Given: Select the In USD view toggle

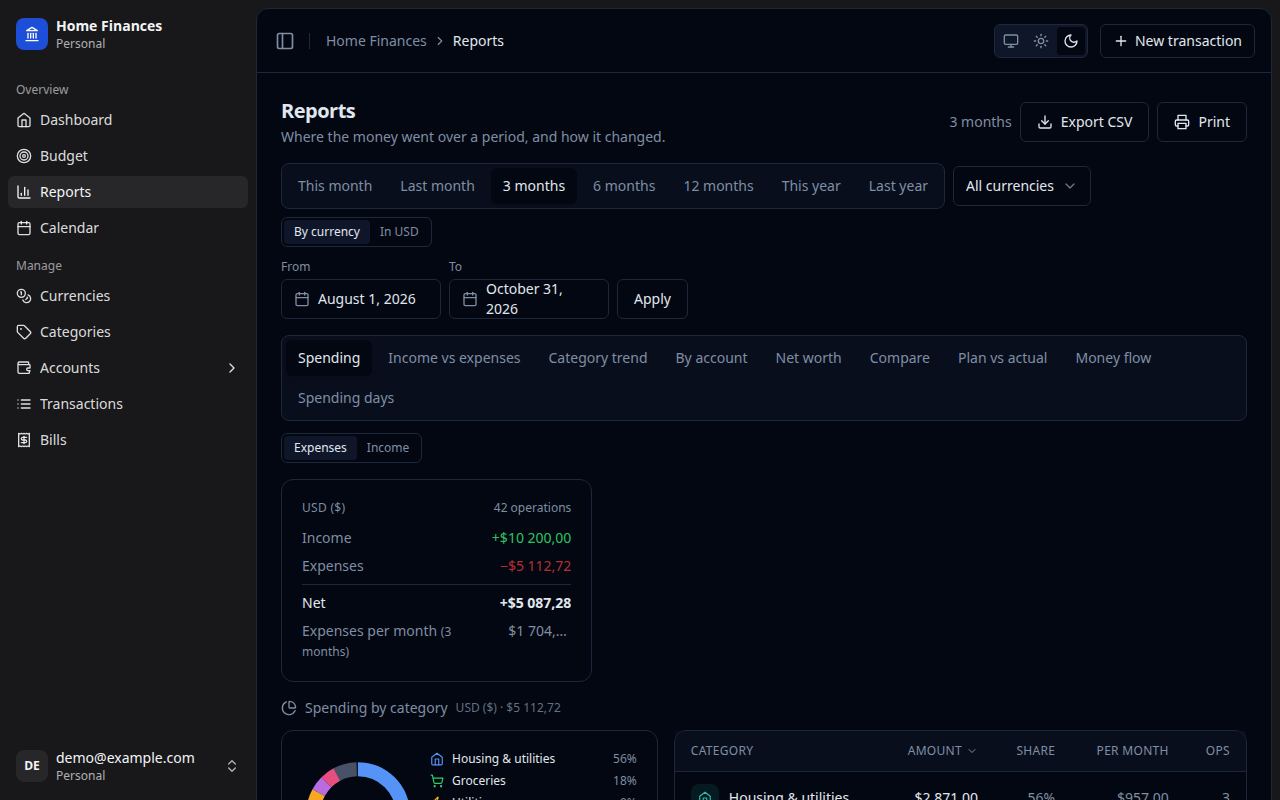Looking at the screenshot, I should coord(399,232).
